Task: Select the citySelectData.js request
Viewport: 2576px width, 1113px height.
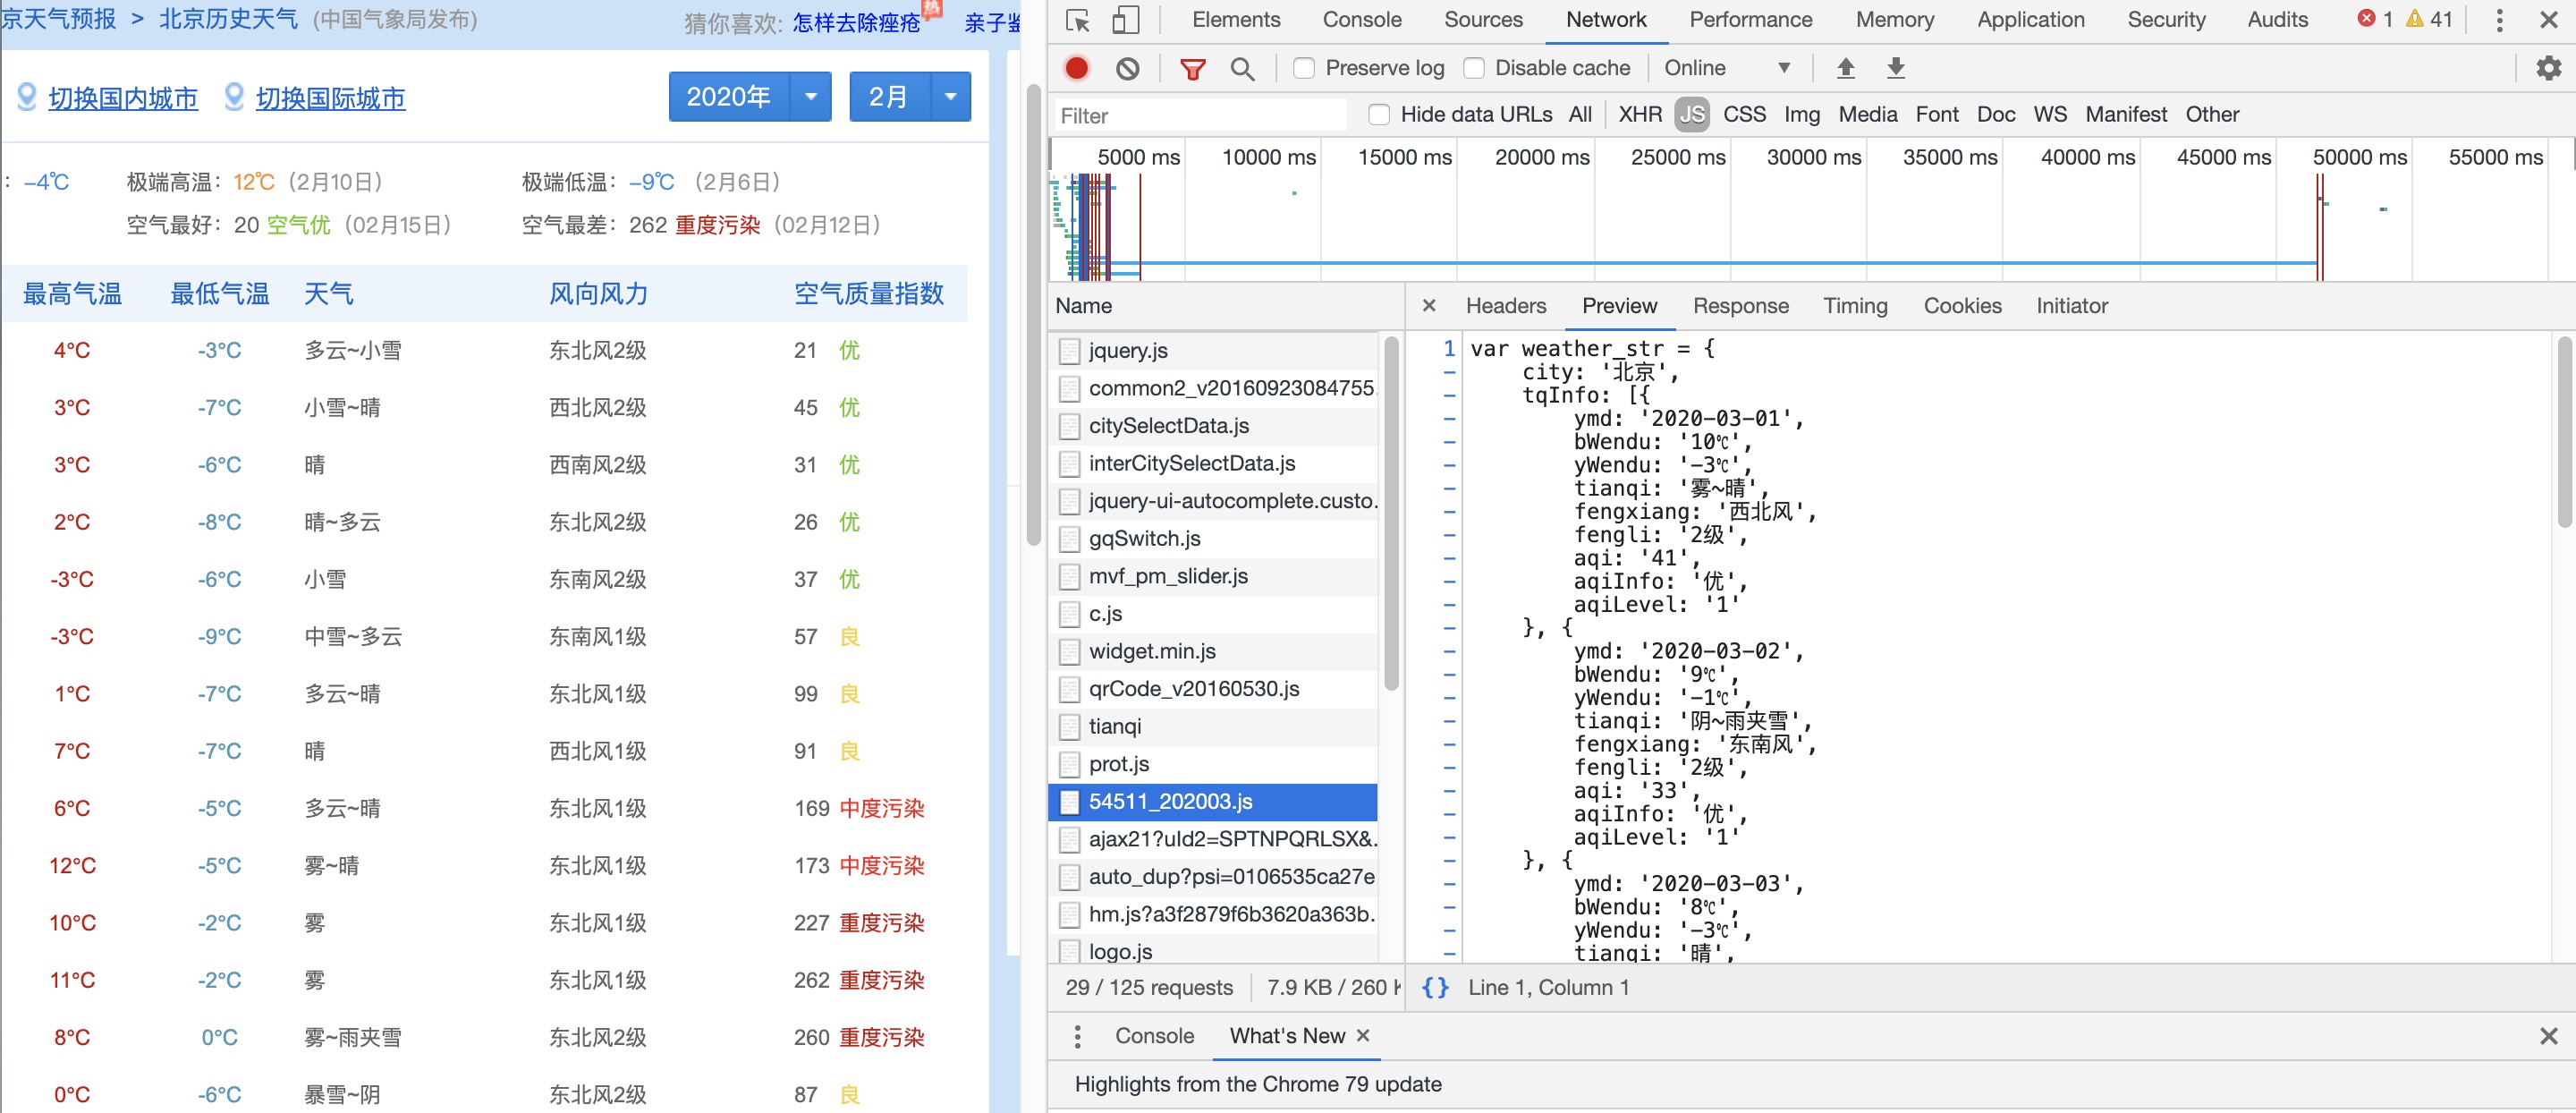Action: pyautogui.click(x=1213, y=425)
